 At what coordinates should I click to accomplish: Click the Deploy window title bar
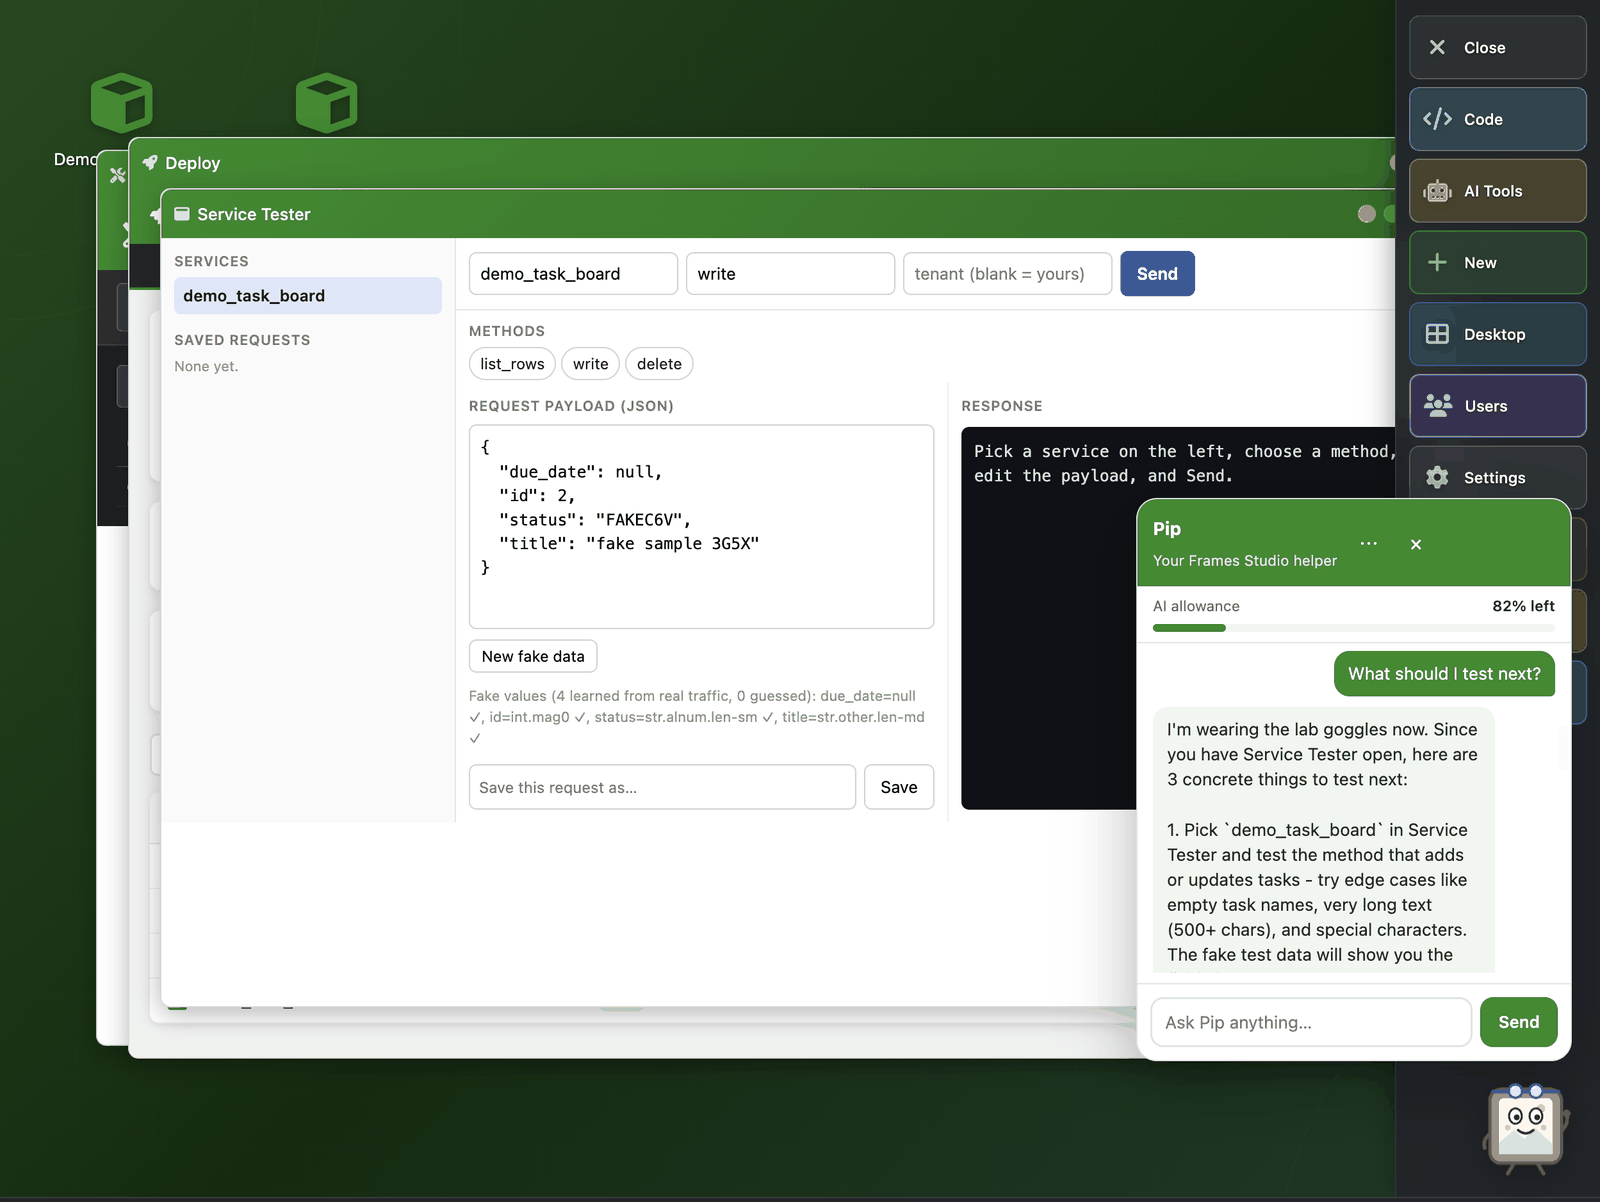pyautogui.click(x=762, y=163)
